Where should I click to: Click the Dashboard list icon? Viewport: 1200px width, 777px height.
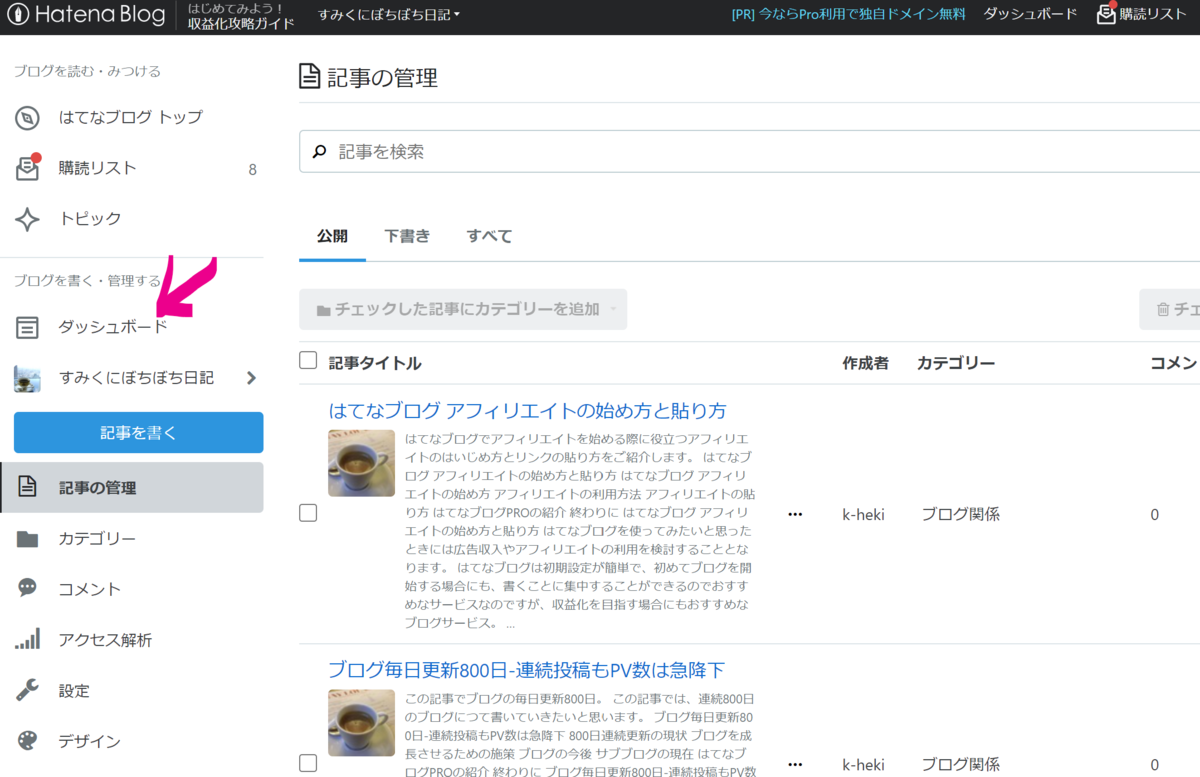pyautogui.click(x=28, y=327)
